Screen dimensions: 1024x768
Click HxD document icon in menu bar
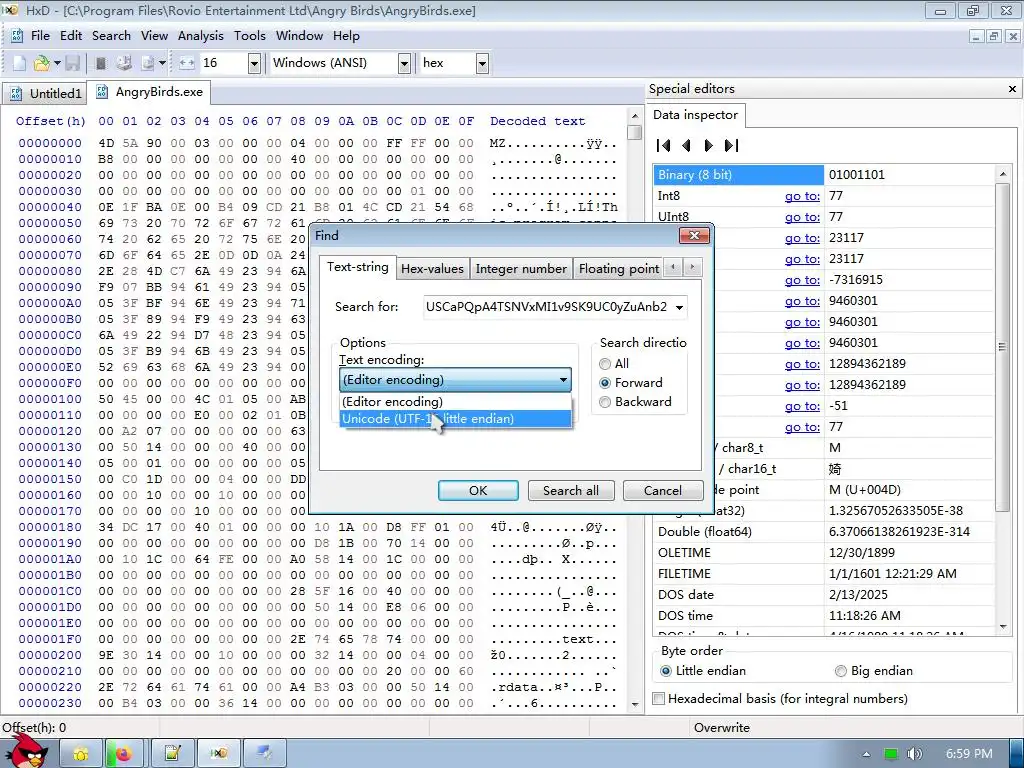click(17, 36)
